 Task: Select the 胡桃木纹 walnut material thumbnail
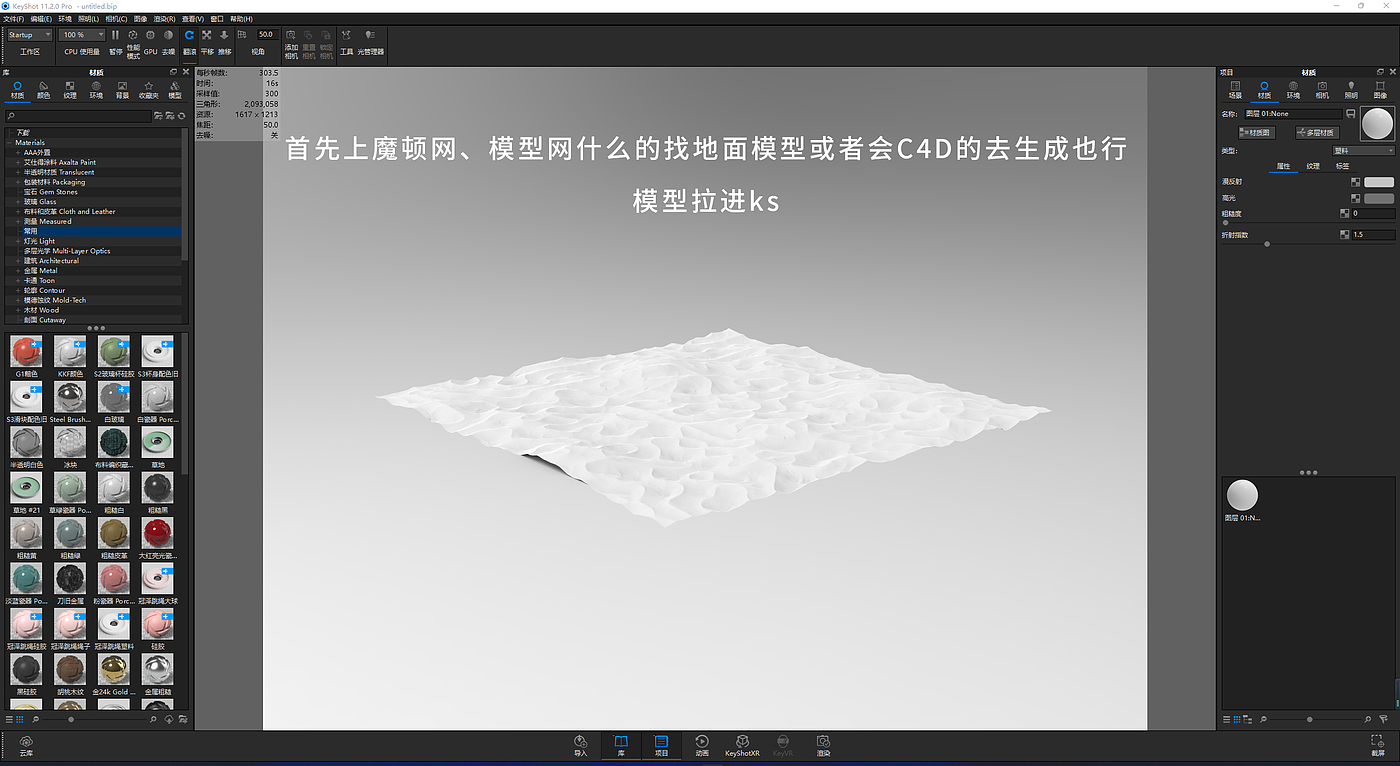click(x=70, y=671)
